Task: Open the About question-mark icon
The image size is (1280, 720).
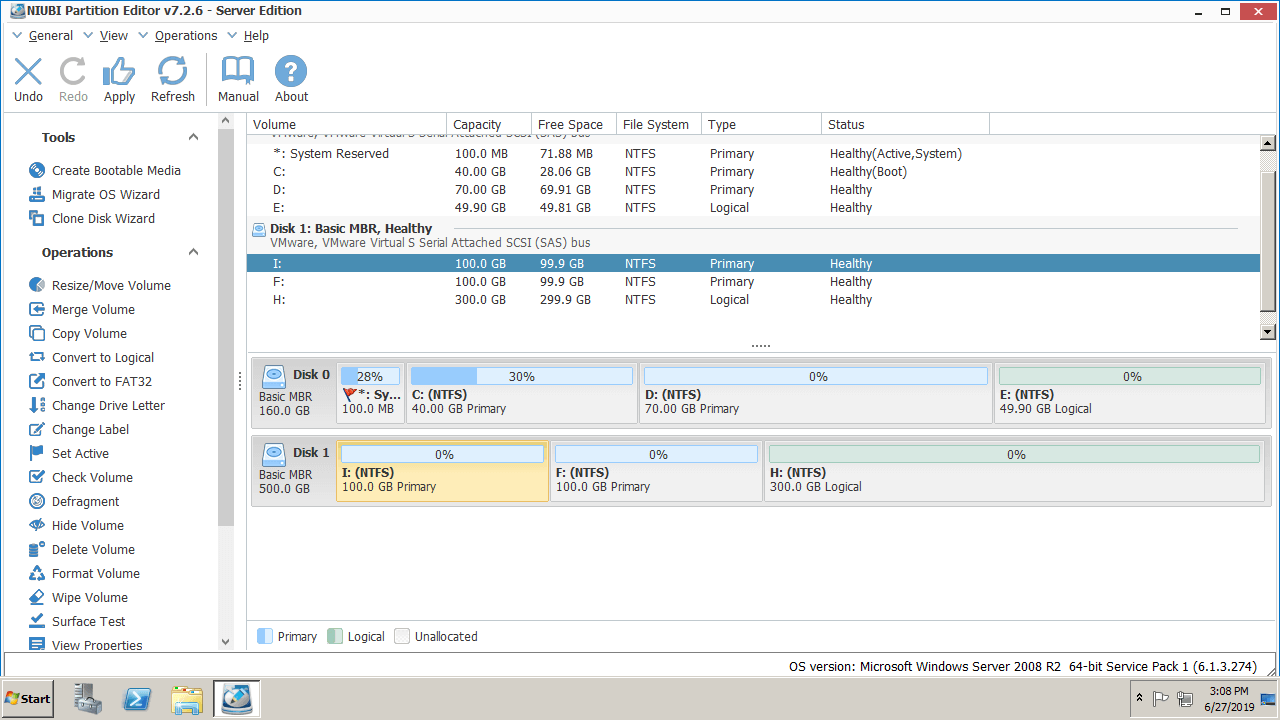Action: tap(291, 72)
